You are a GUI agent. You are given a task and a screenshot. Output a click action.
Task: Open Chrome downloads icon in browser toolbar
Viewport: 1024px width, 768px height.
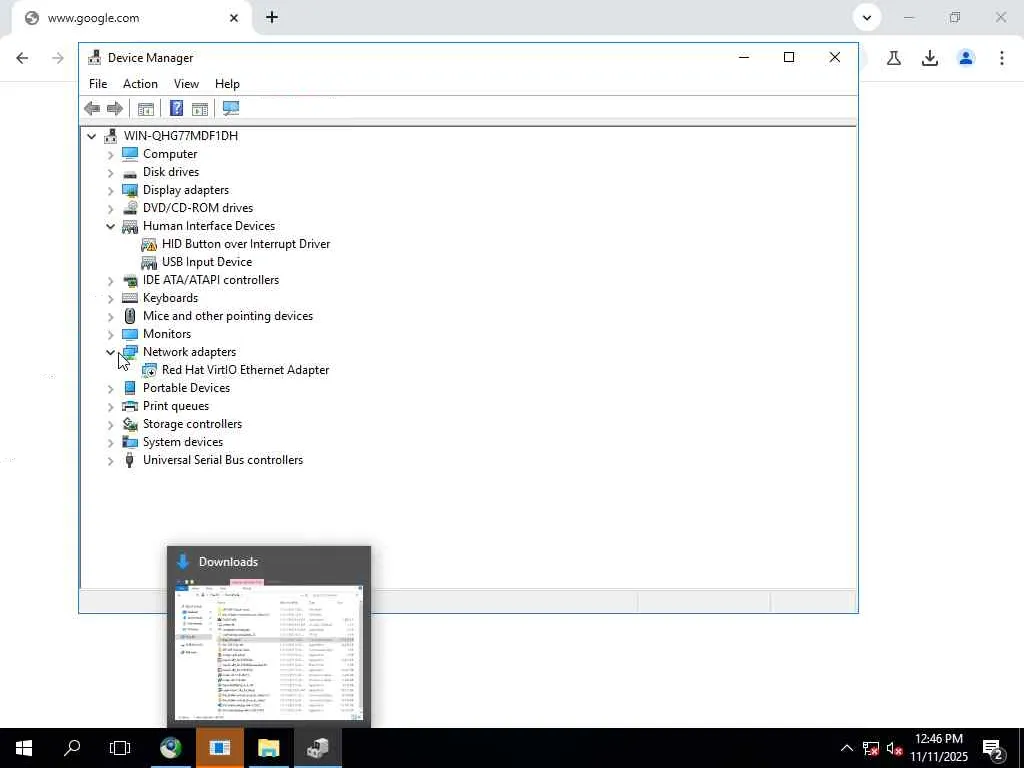click(x=930, y=58)
